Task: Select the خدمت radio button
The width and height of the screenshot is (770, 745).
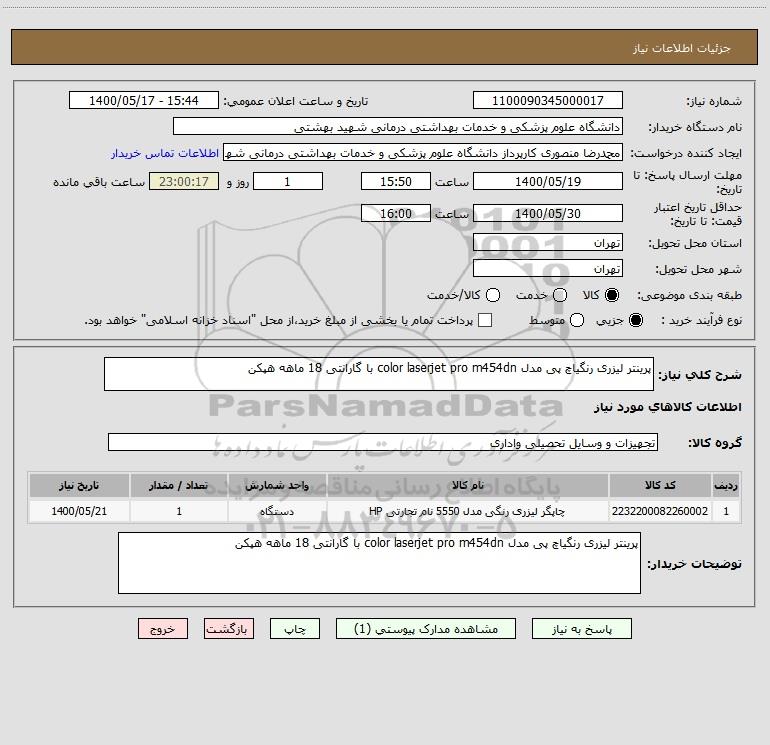Action: pos(560,295)
